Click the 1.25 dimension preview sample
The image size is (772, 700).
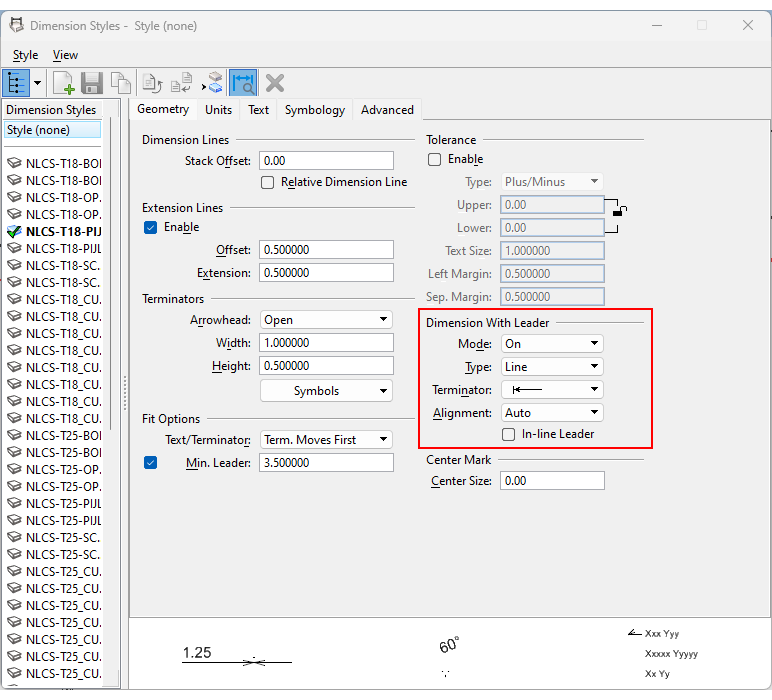pyautogui.click(x=236, y=656)
